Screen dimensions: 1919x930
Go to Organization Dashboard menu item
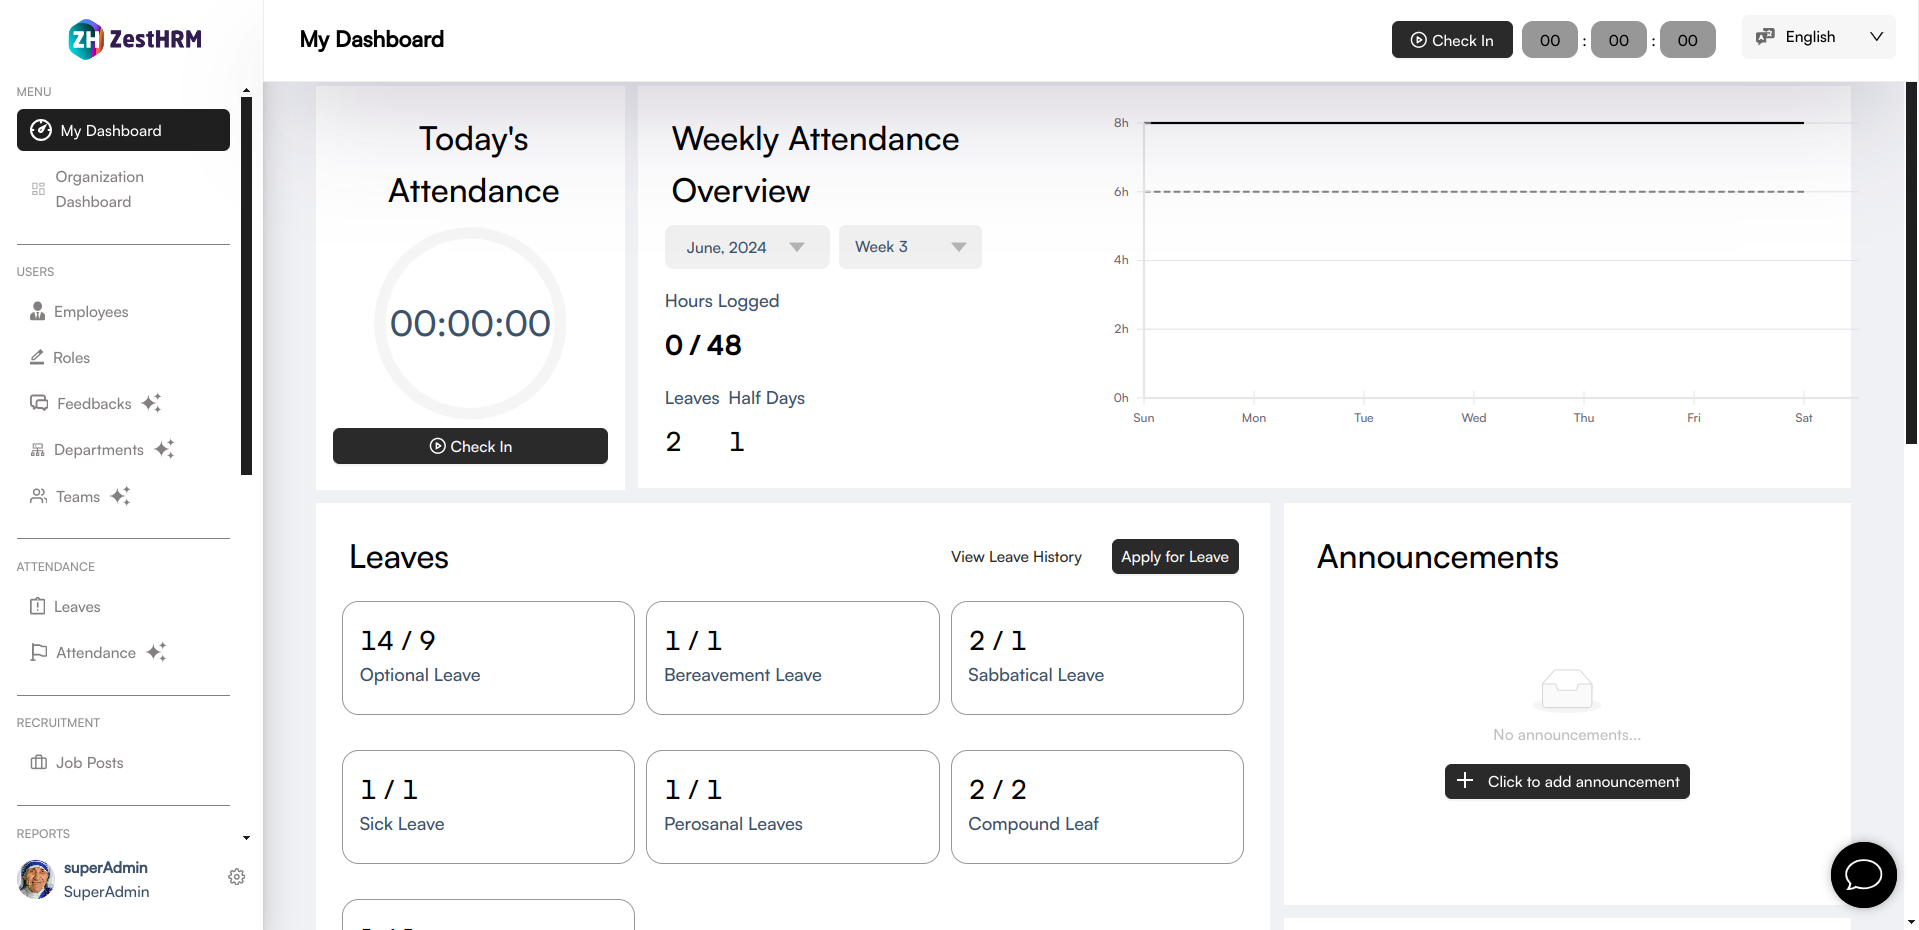[99, 189]
